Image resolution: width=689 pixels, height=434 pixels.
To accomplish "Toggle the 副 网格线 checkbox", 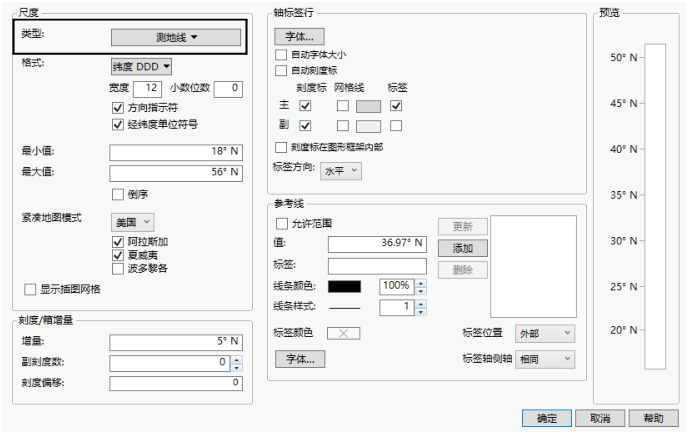I will [343, 126].
